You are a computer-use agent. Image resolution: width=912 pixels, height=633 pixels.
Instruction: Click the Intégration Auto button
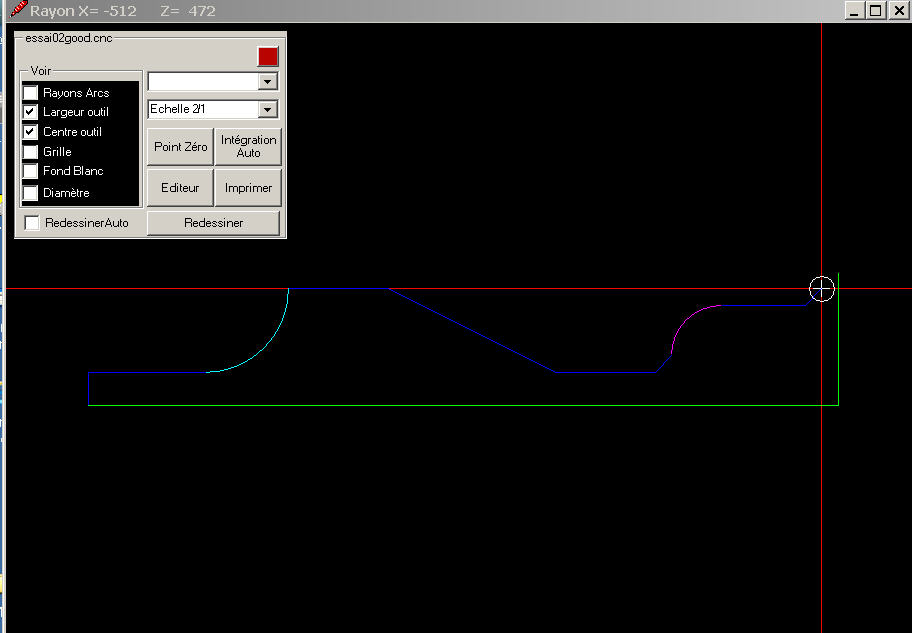point(248,147)
